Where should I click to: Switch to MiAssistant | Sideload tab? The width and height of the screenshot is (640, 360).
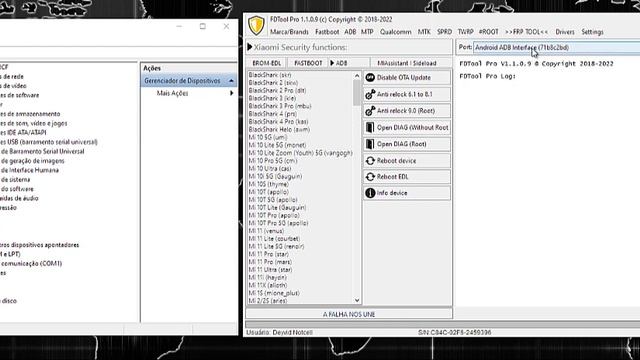click(x=407, y=63)
